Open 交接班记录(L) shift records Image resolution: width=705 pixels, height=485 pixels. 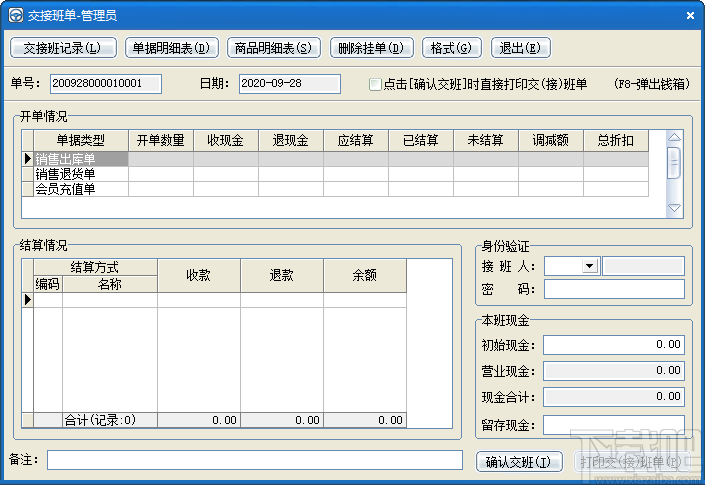pos(63,48)
